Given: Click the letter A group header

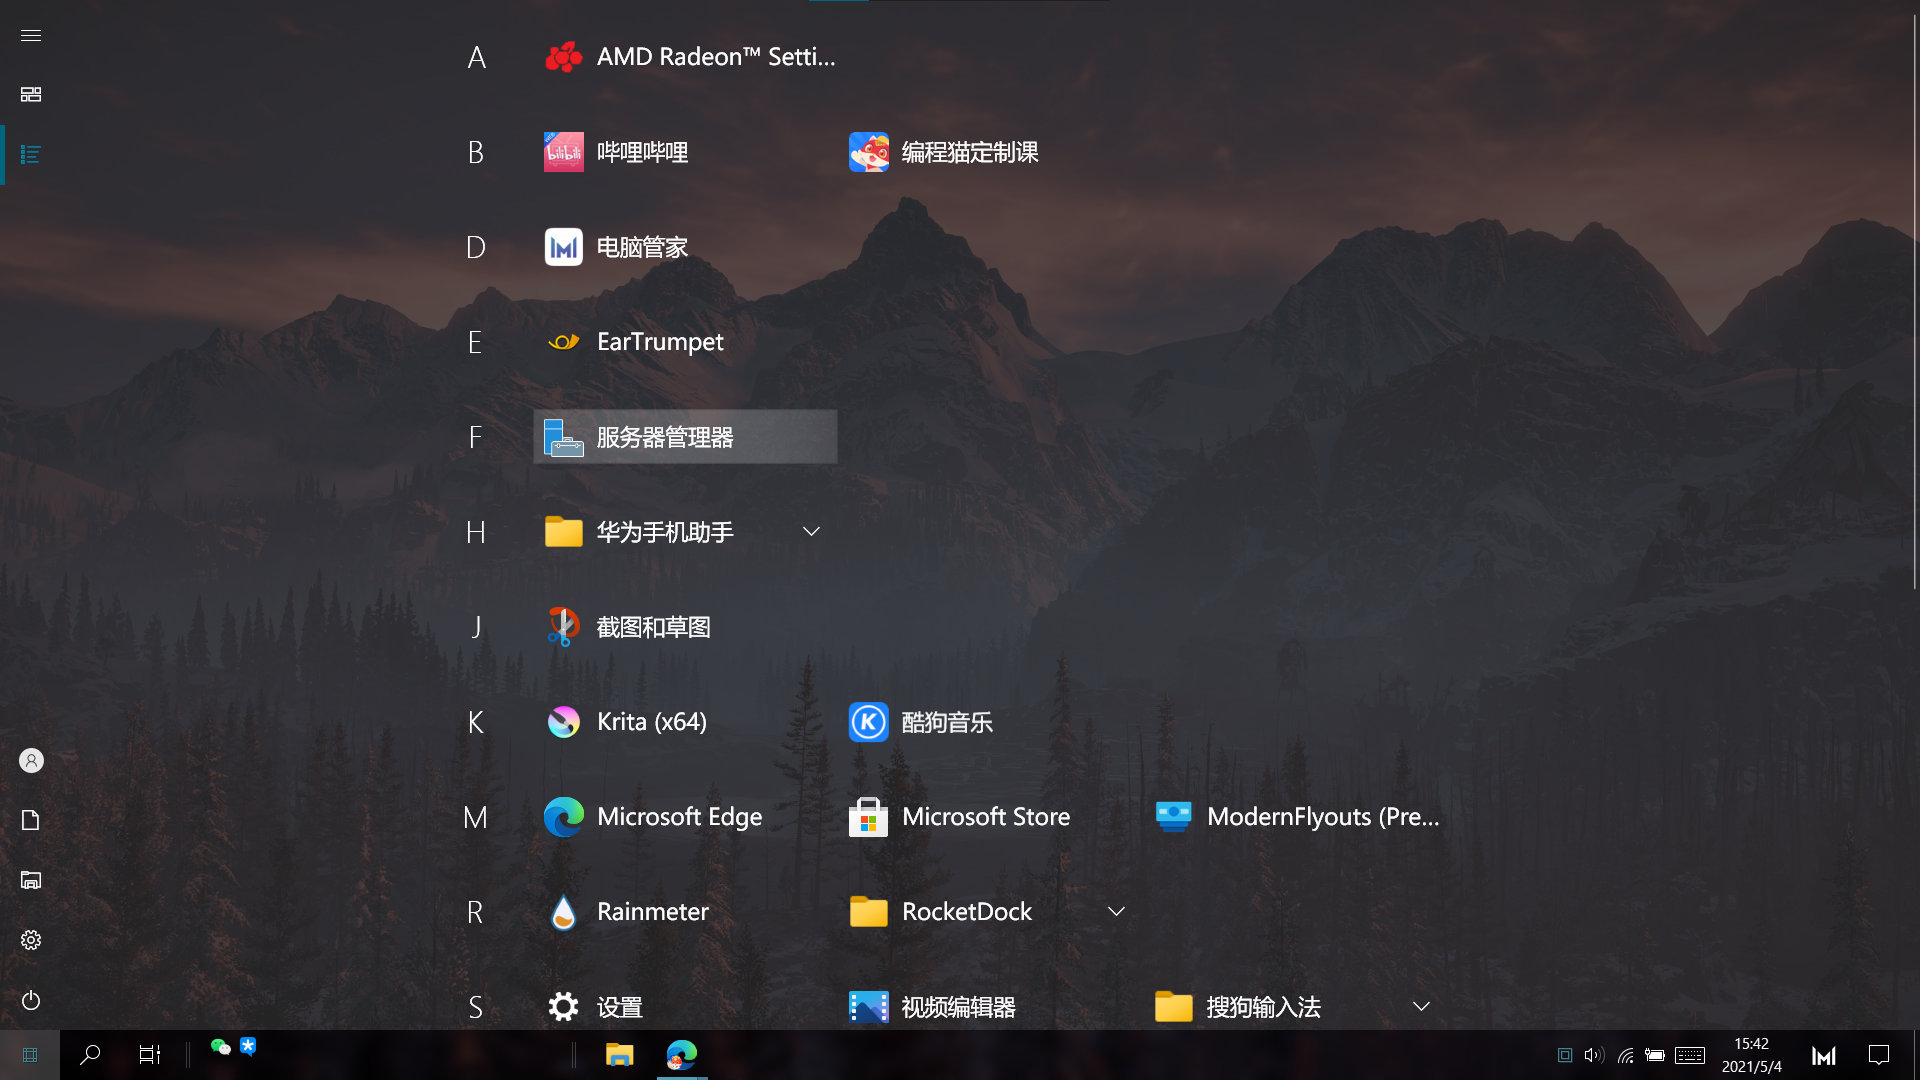Looking at the screenshot, I should (x=477, y=57).
